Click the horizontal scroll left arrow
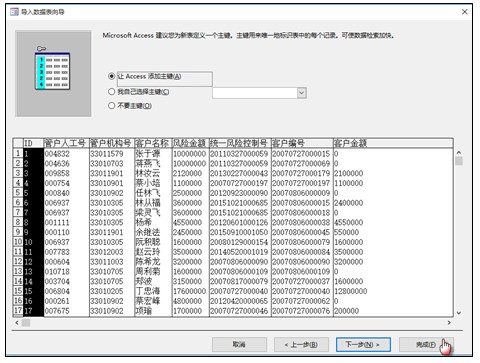This screenshot has height=363, width=480. click(x=17, y=323)
